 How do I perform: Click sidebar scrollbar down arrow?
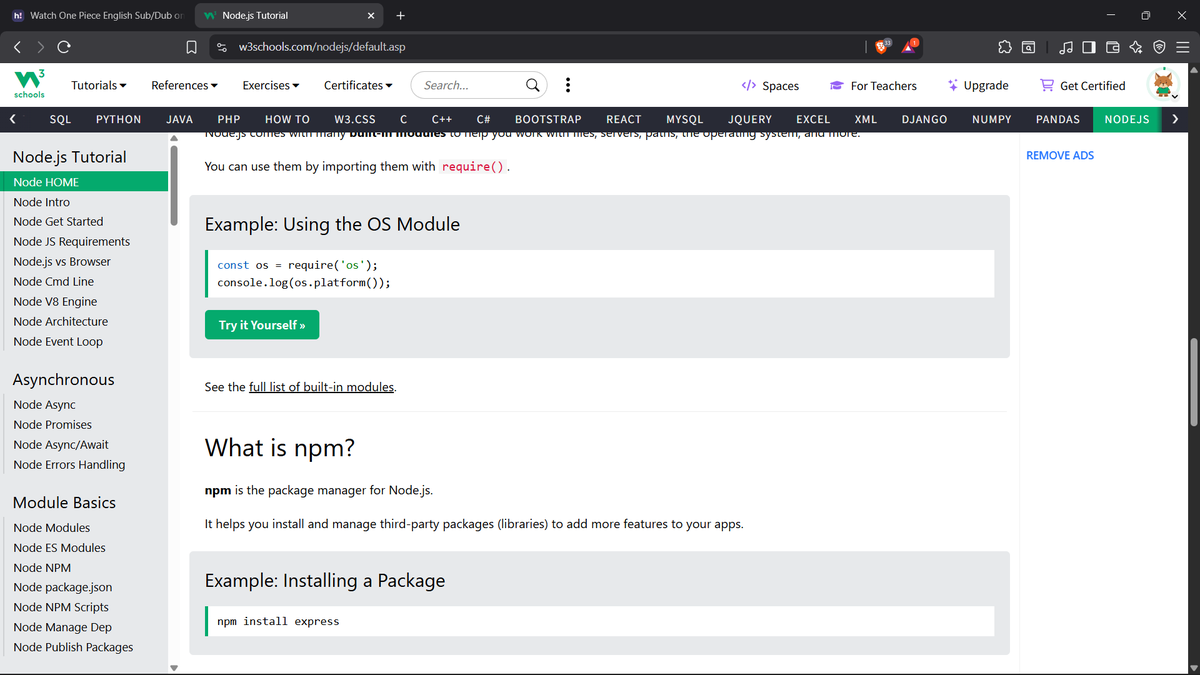point(174,667)
